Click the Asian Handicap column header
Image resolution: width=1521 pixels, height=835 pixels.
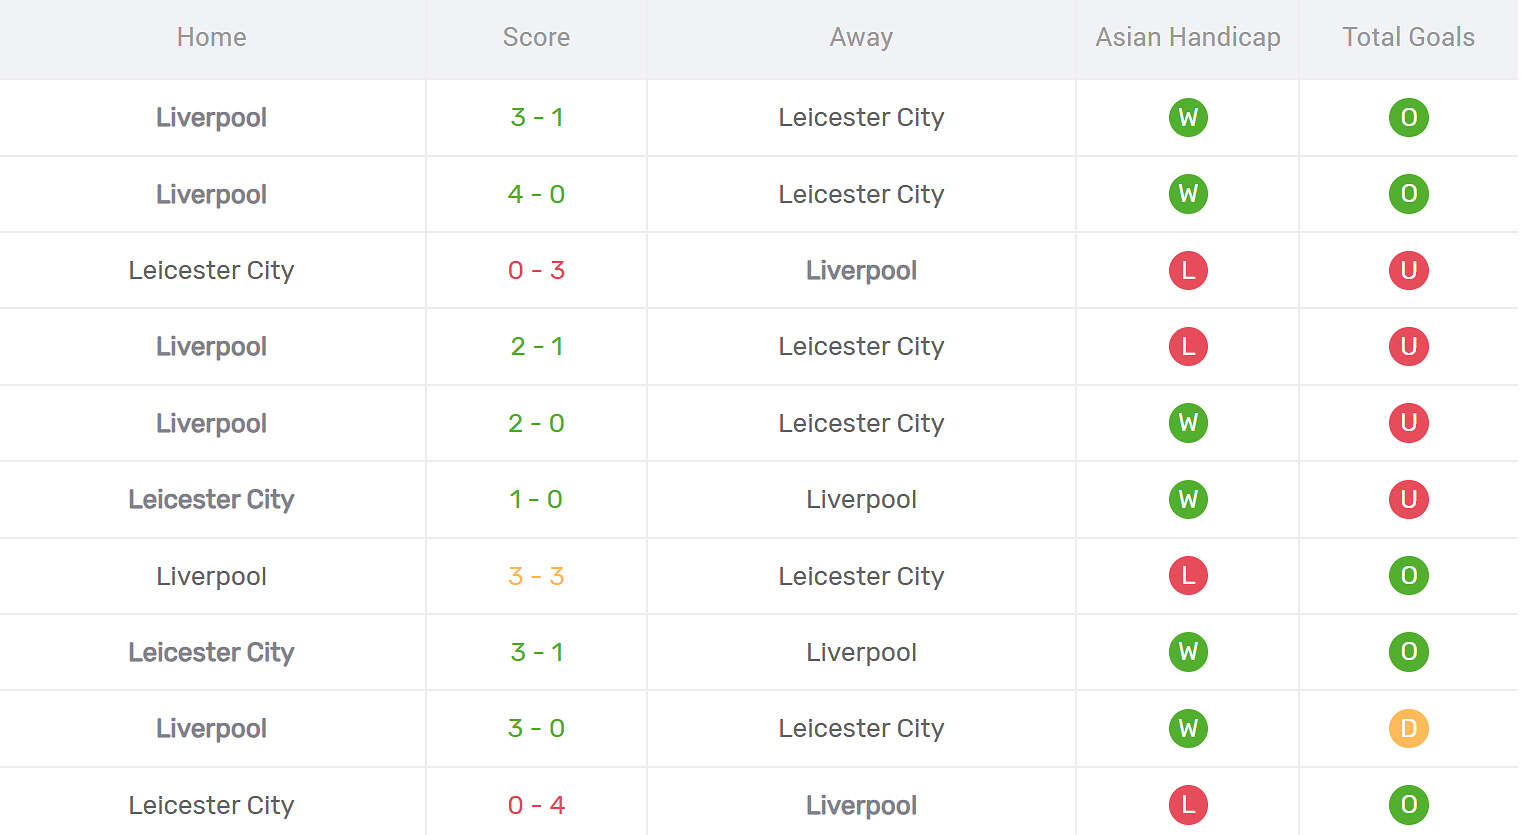pos(1187,38)
